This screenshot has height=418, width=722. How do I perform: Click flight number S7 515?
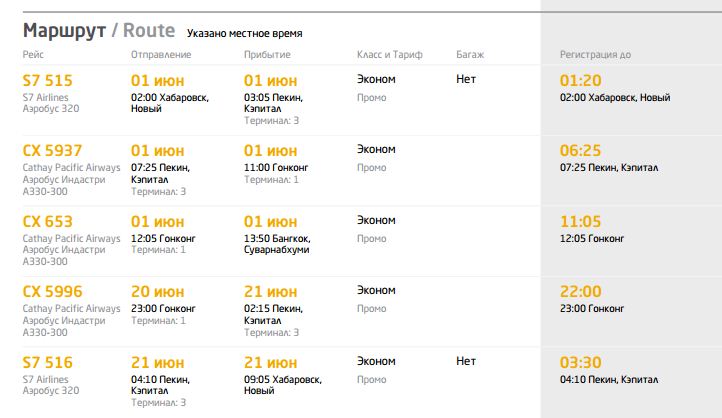pos(48,80)
